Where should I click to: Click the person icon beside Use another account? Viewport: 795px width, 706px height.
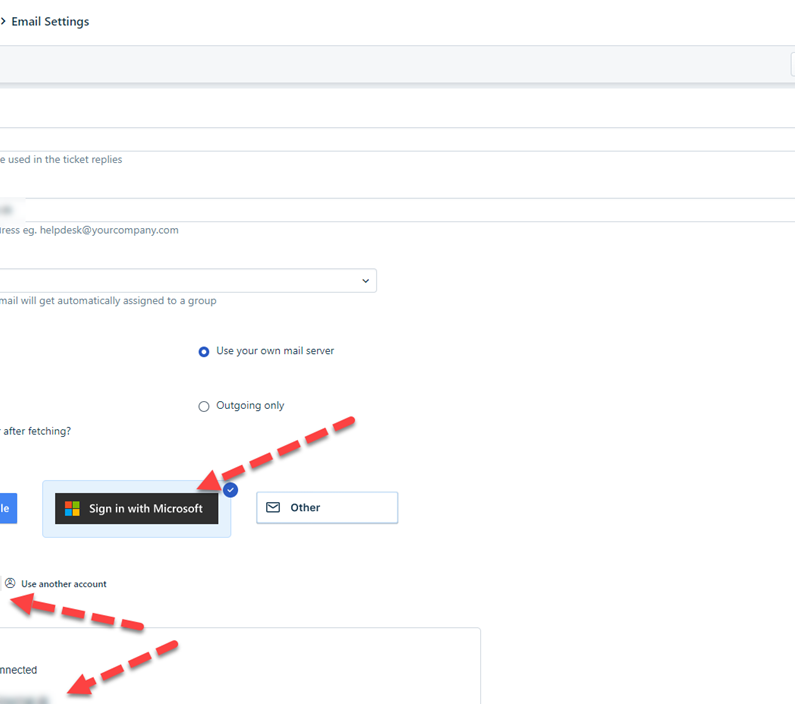click(x=10, y=583)
